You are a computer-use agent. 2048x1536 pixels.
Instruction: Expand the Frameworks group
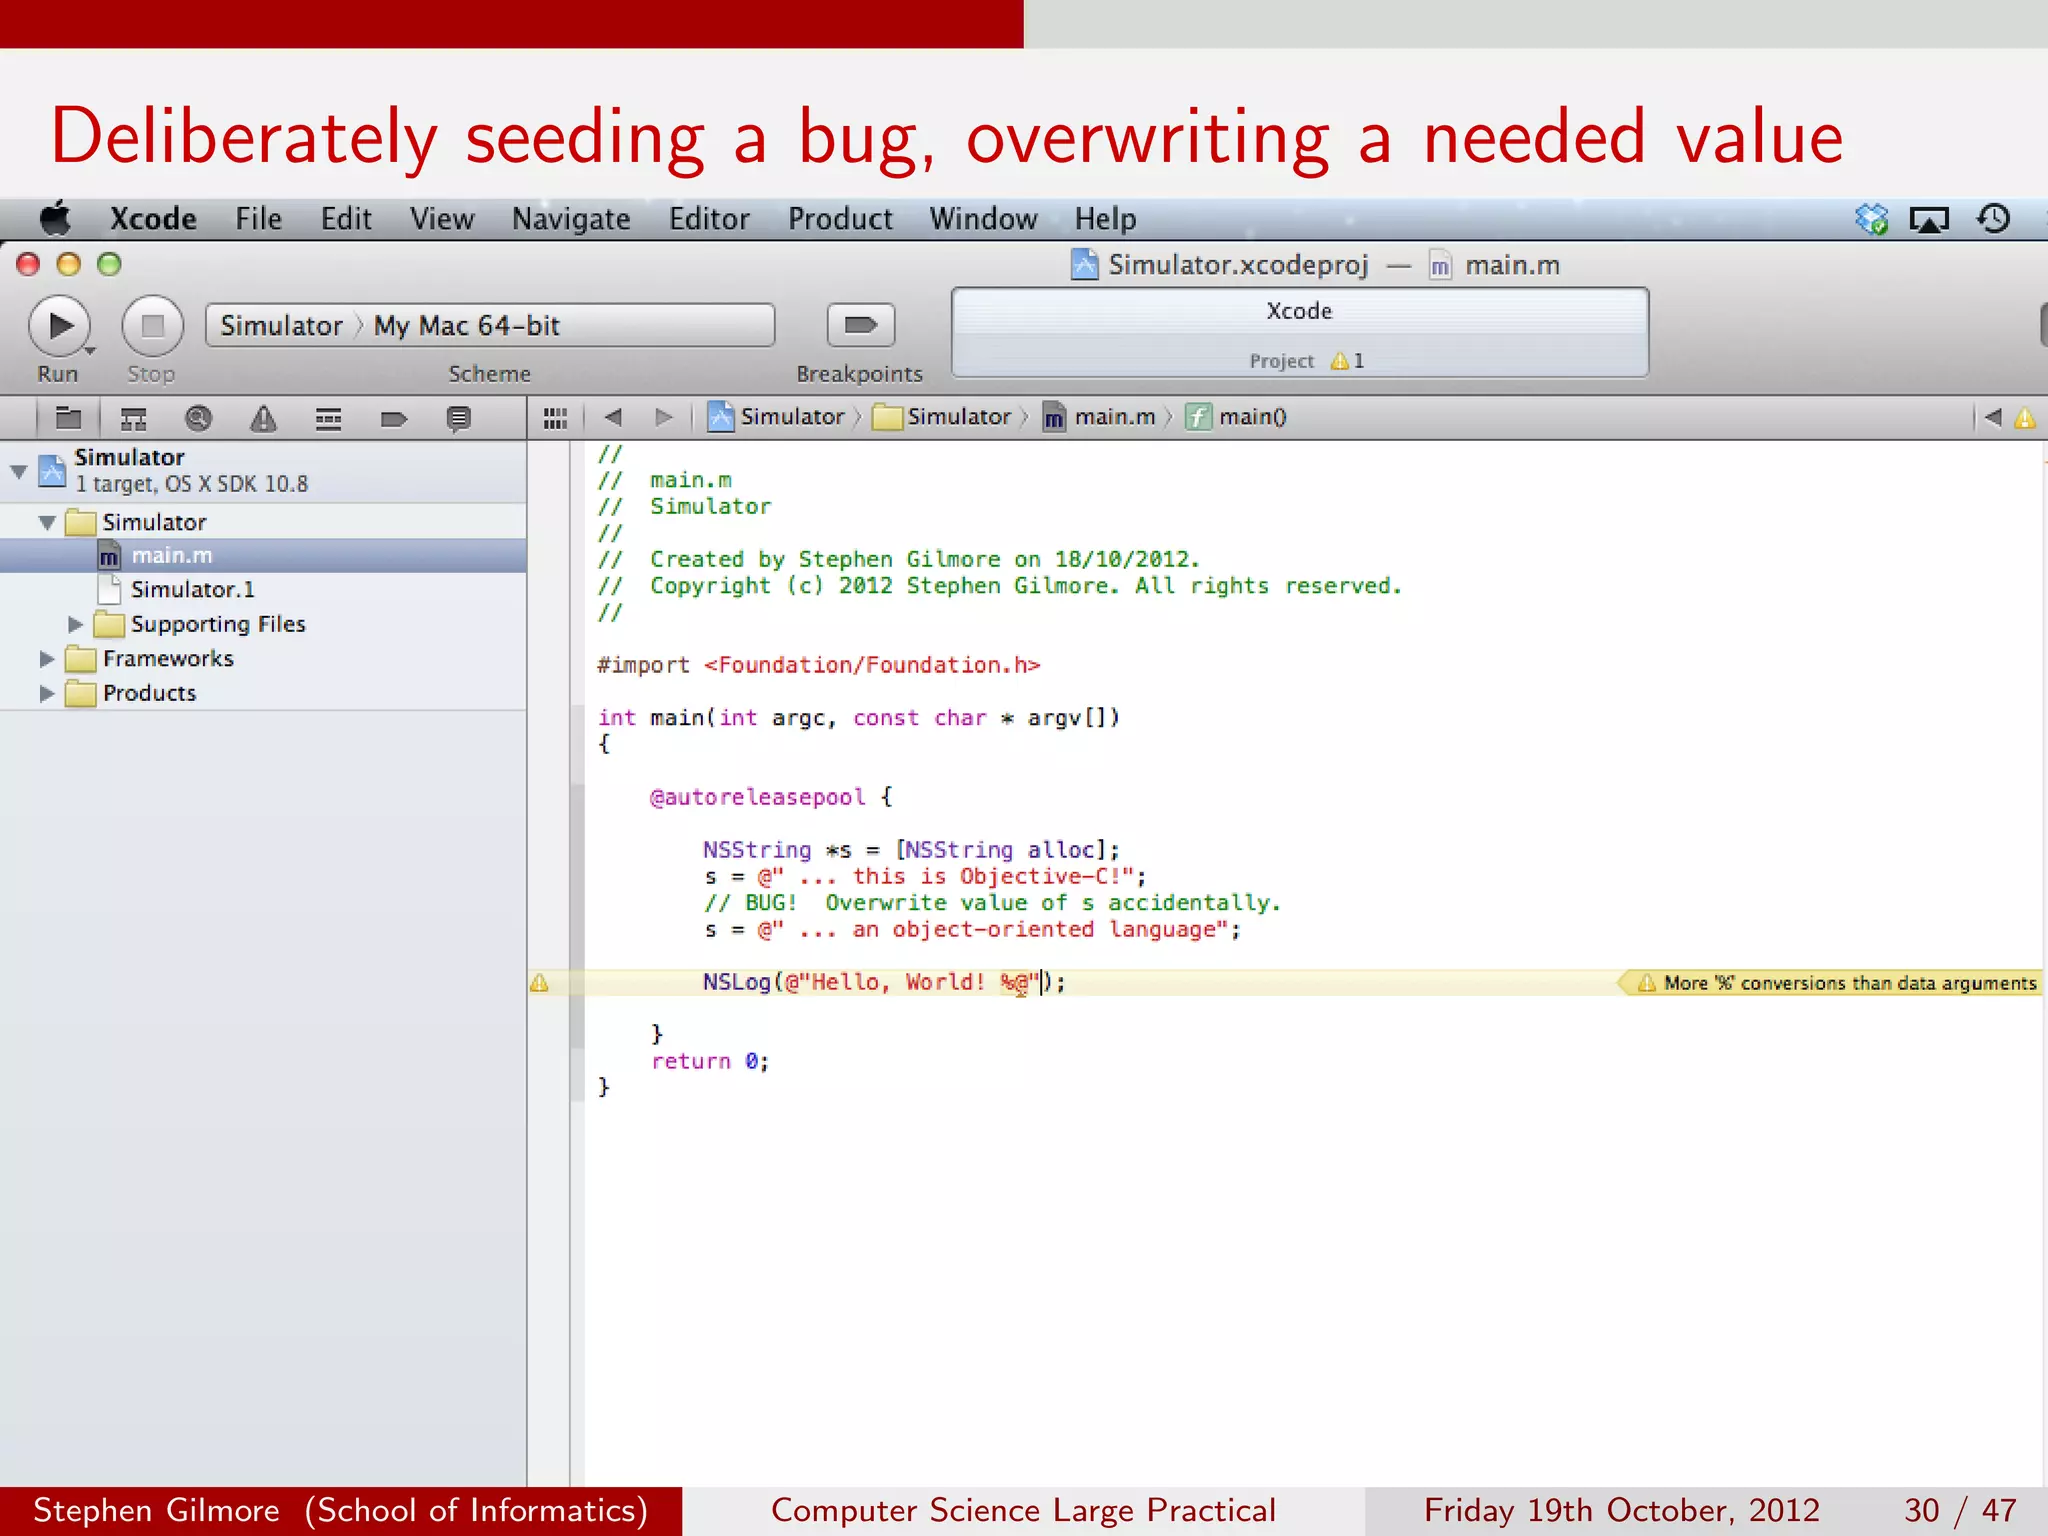pos(46,659)
